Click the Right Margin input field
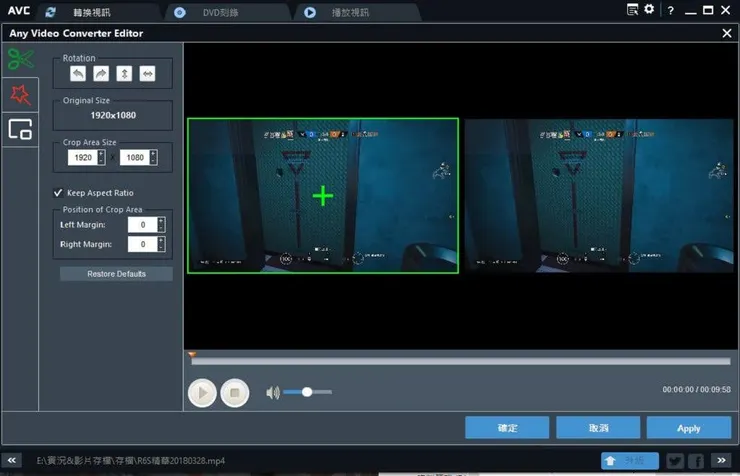The image size is (740, 476). point(143,244)
